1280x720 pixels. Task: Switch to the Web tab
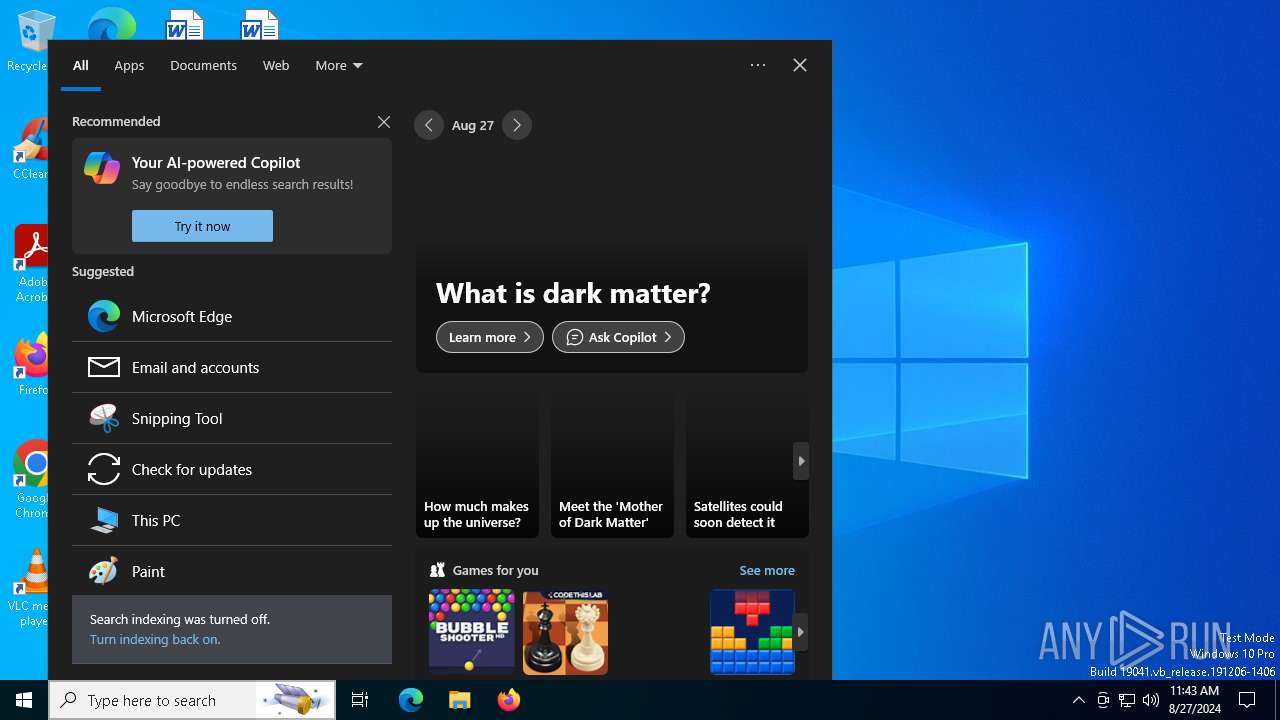pos(276,65)
